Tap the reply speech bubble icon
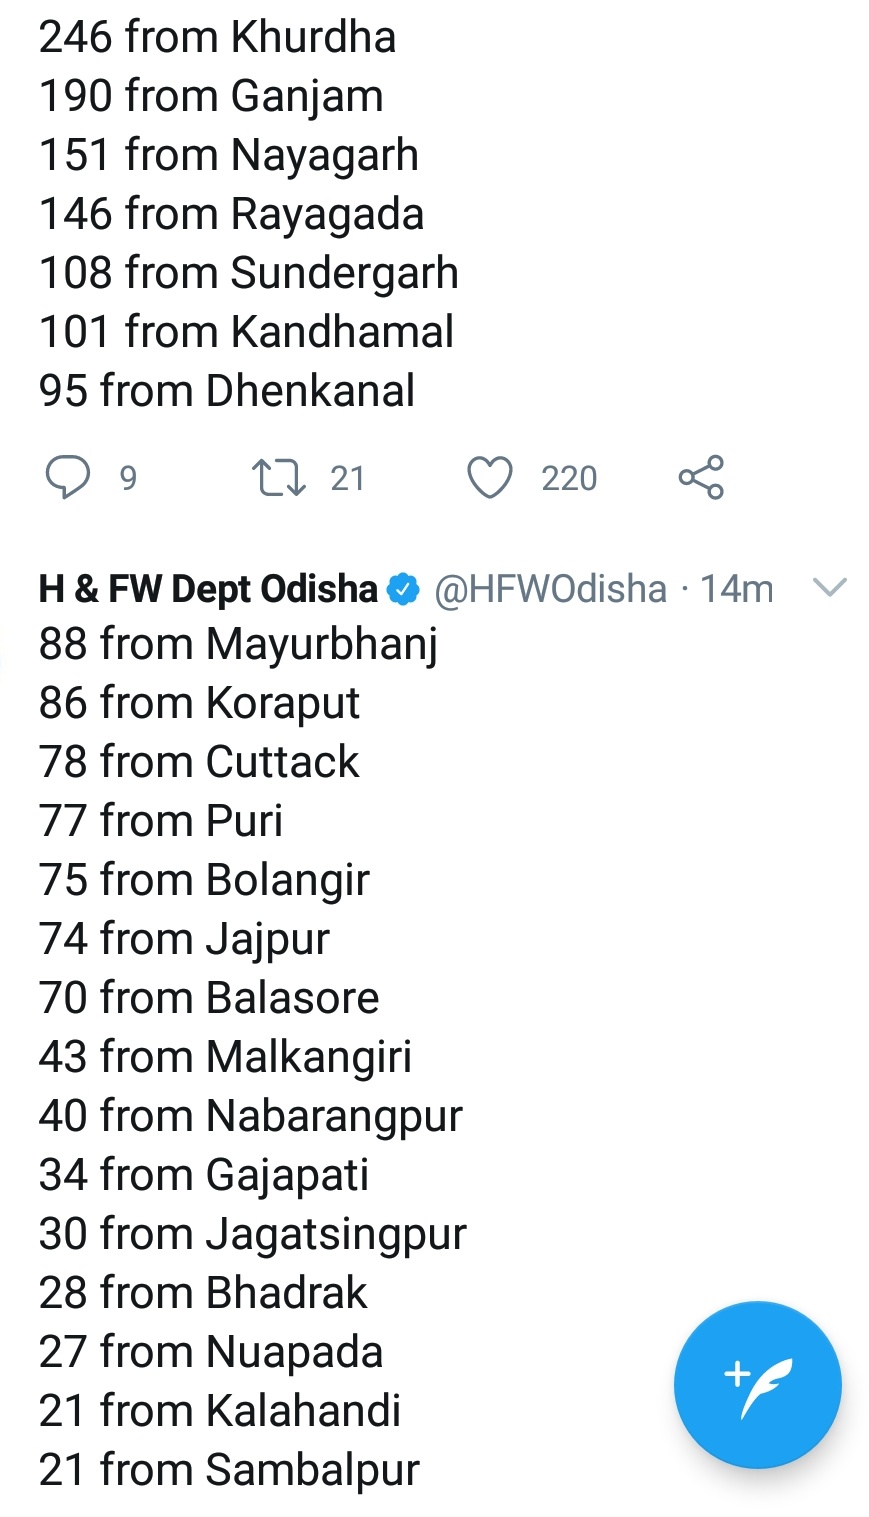This screenshot has height=1517, width=869. click(68, 478)
